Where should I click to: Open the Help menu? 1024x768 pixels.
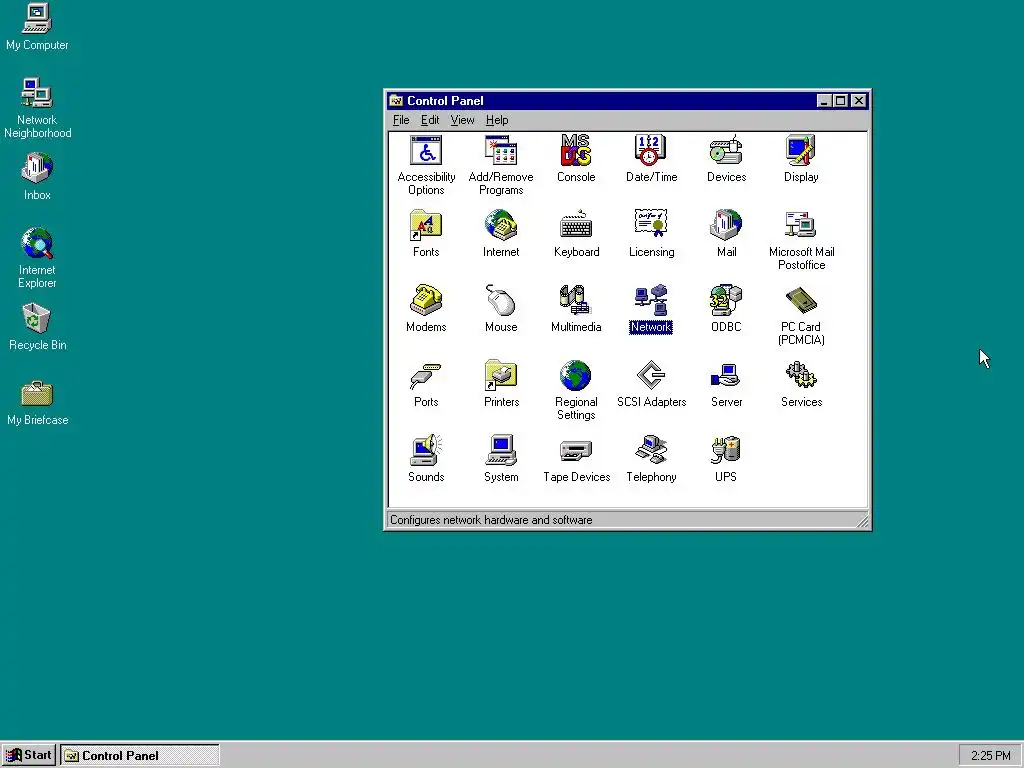[497, 120]
